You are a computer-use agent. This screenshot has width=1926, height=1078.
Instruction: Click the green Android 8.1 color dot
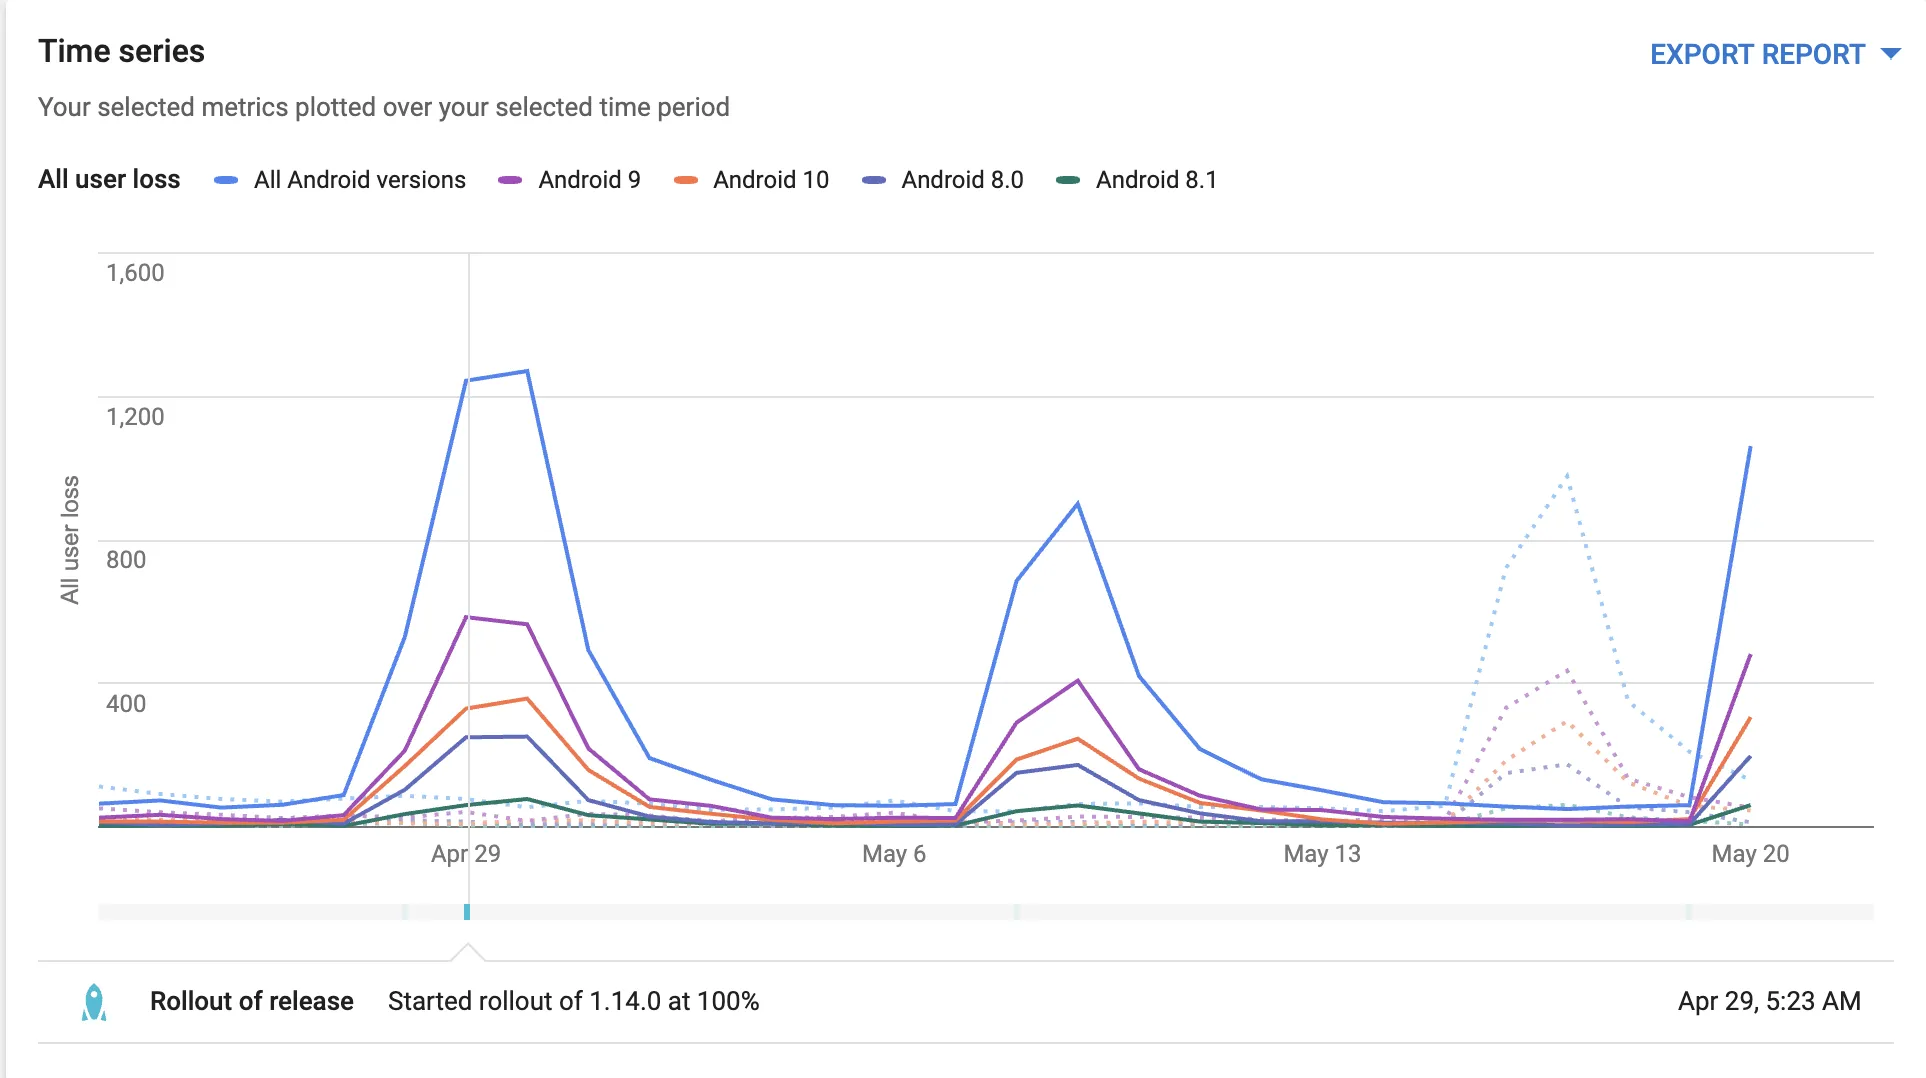[x=1068, y=181]
